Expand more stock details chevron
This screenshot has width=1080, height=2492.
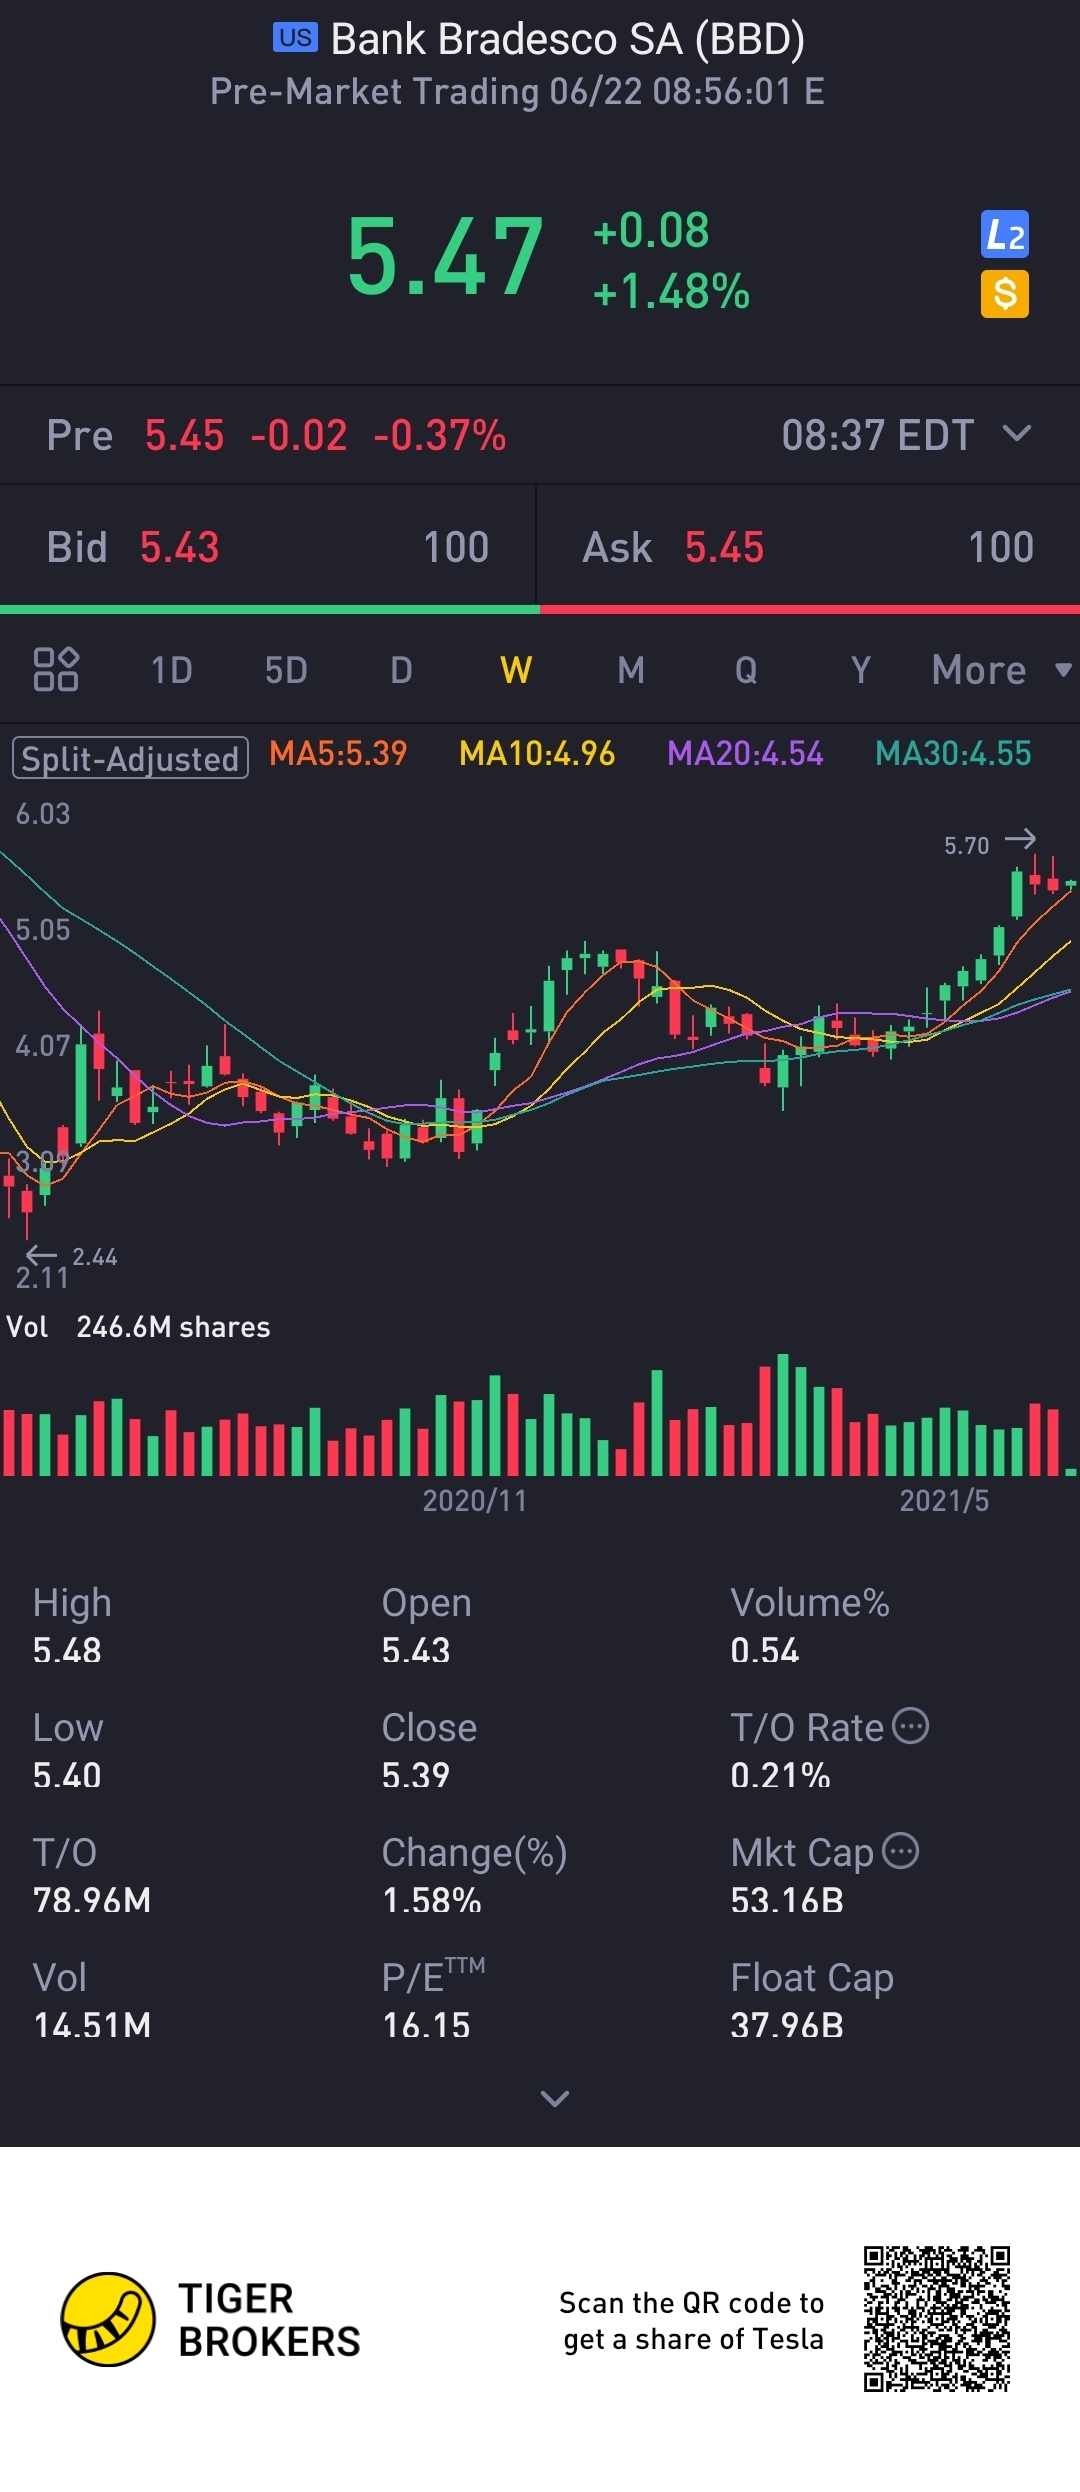pyautogui.click(x=555, y=2098)
